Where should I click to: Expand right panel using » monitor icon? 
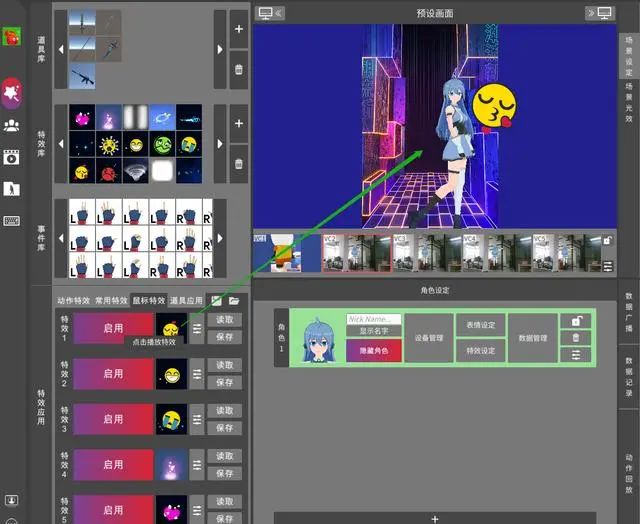(x=600, y=13)
